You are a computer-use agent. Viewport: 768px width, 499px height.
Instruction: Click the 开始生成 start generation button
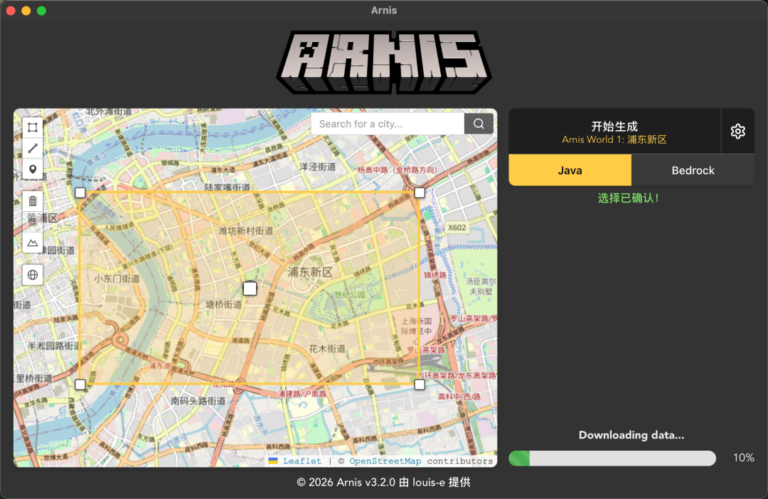tap(614, 131)
